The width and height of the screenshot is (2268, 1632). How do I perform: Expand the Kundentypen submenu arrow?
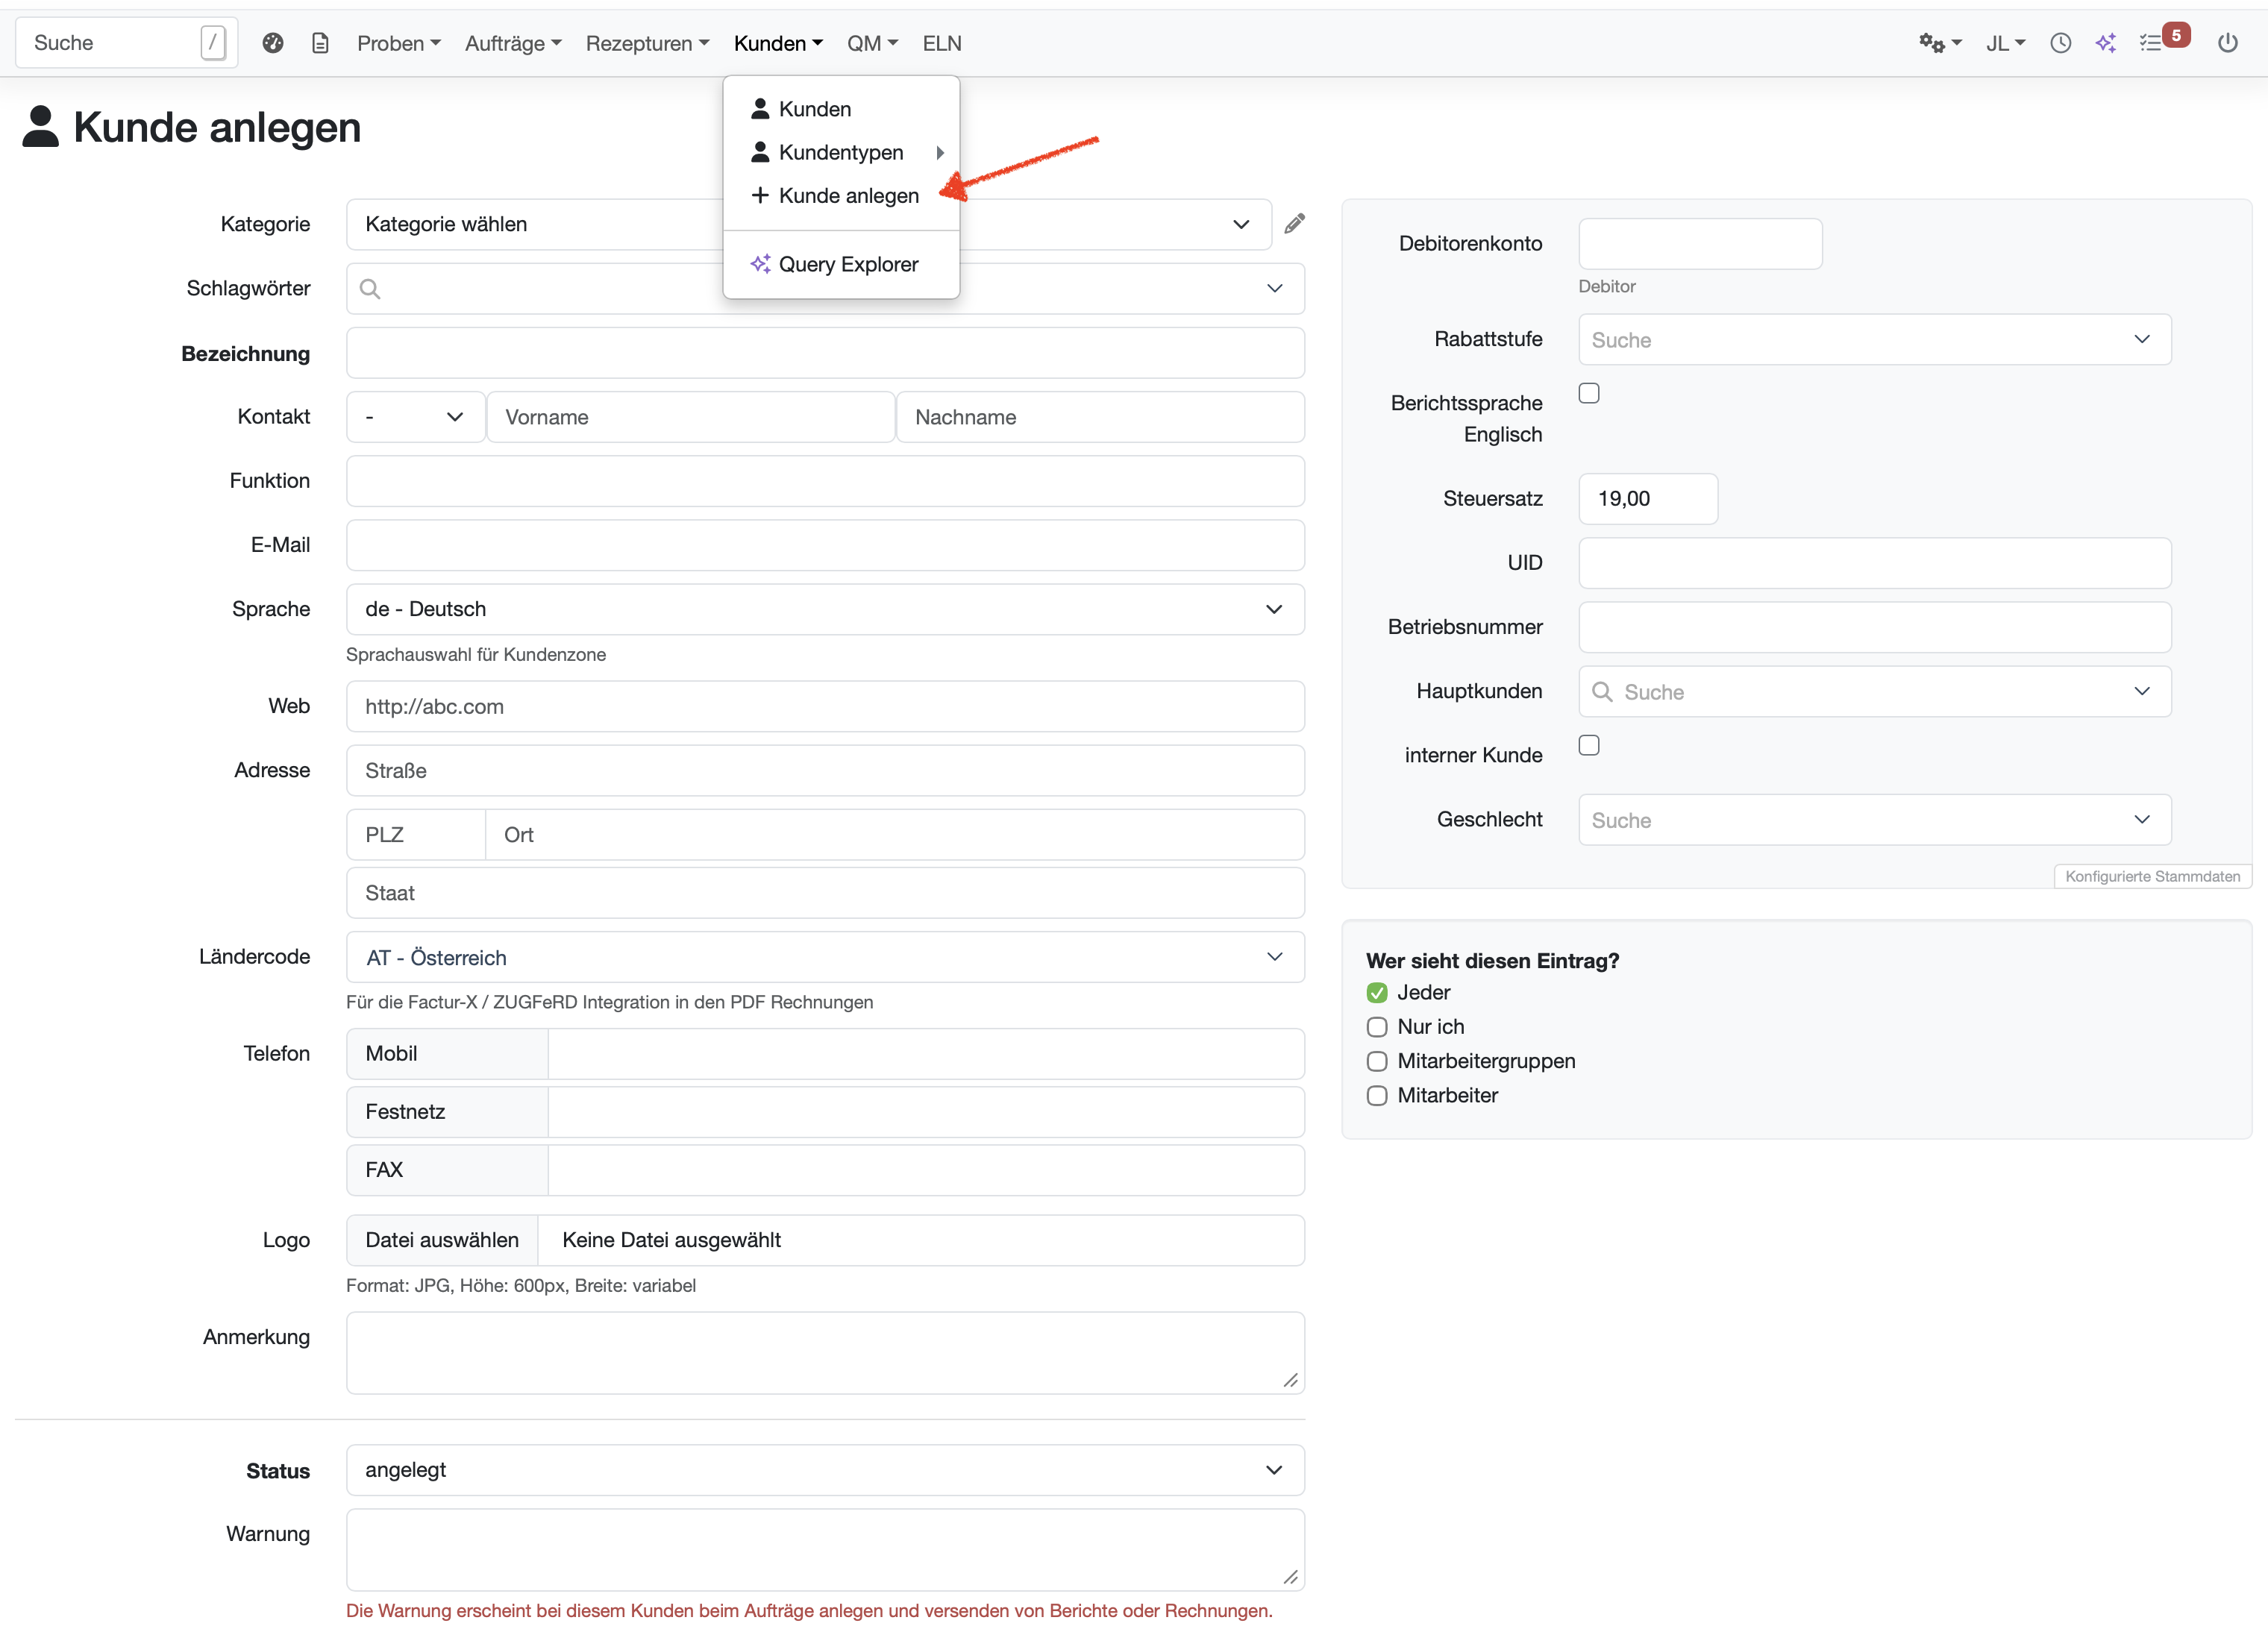pos(940,153)
